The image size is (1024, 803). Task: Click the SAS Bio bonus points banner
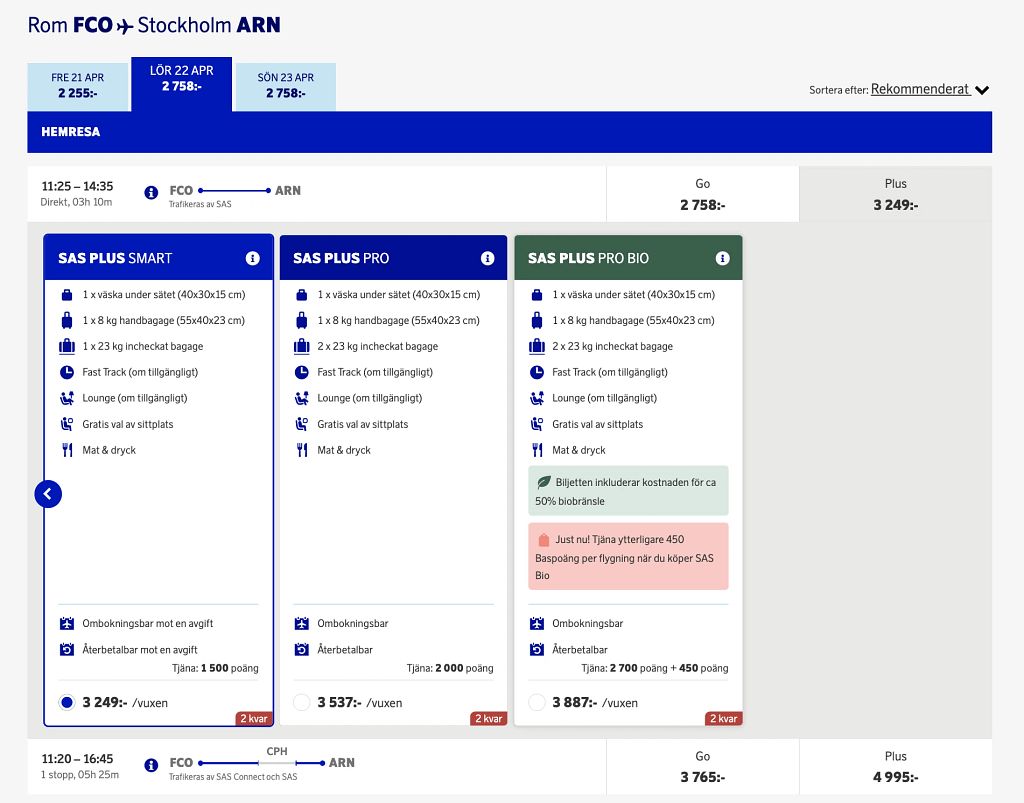(628, 556)
